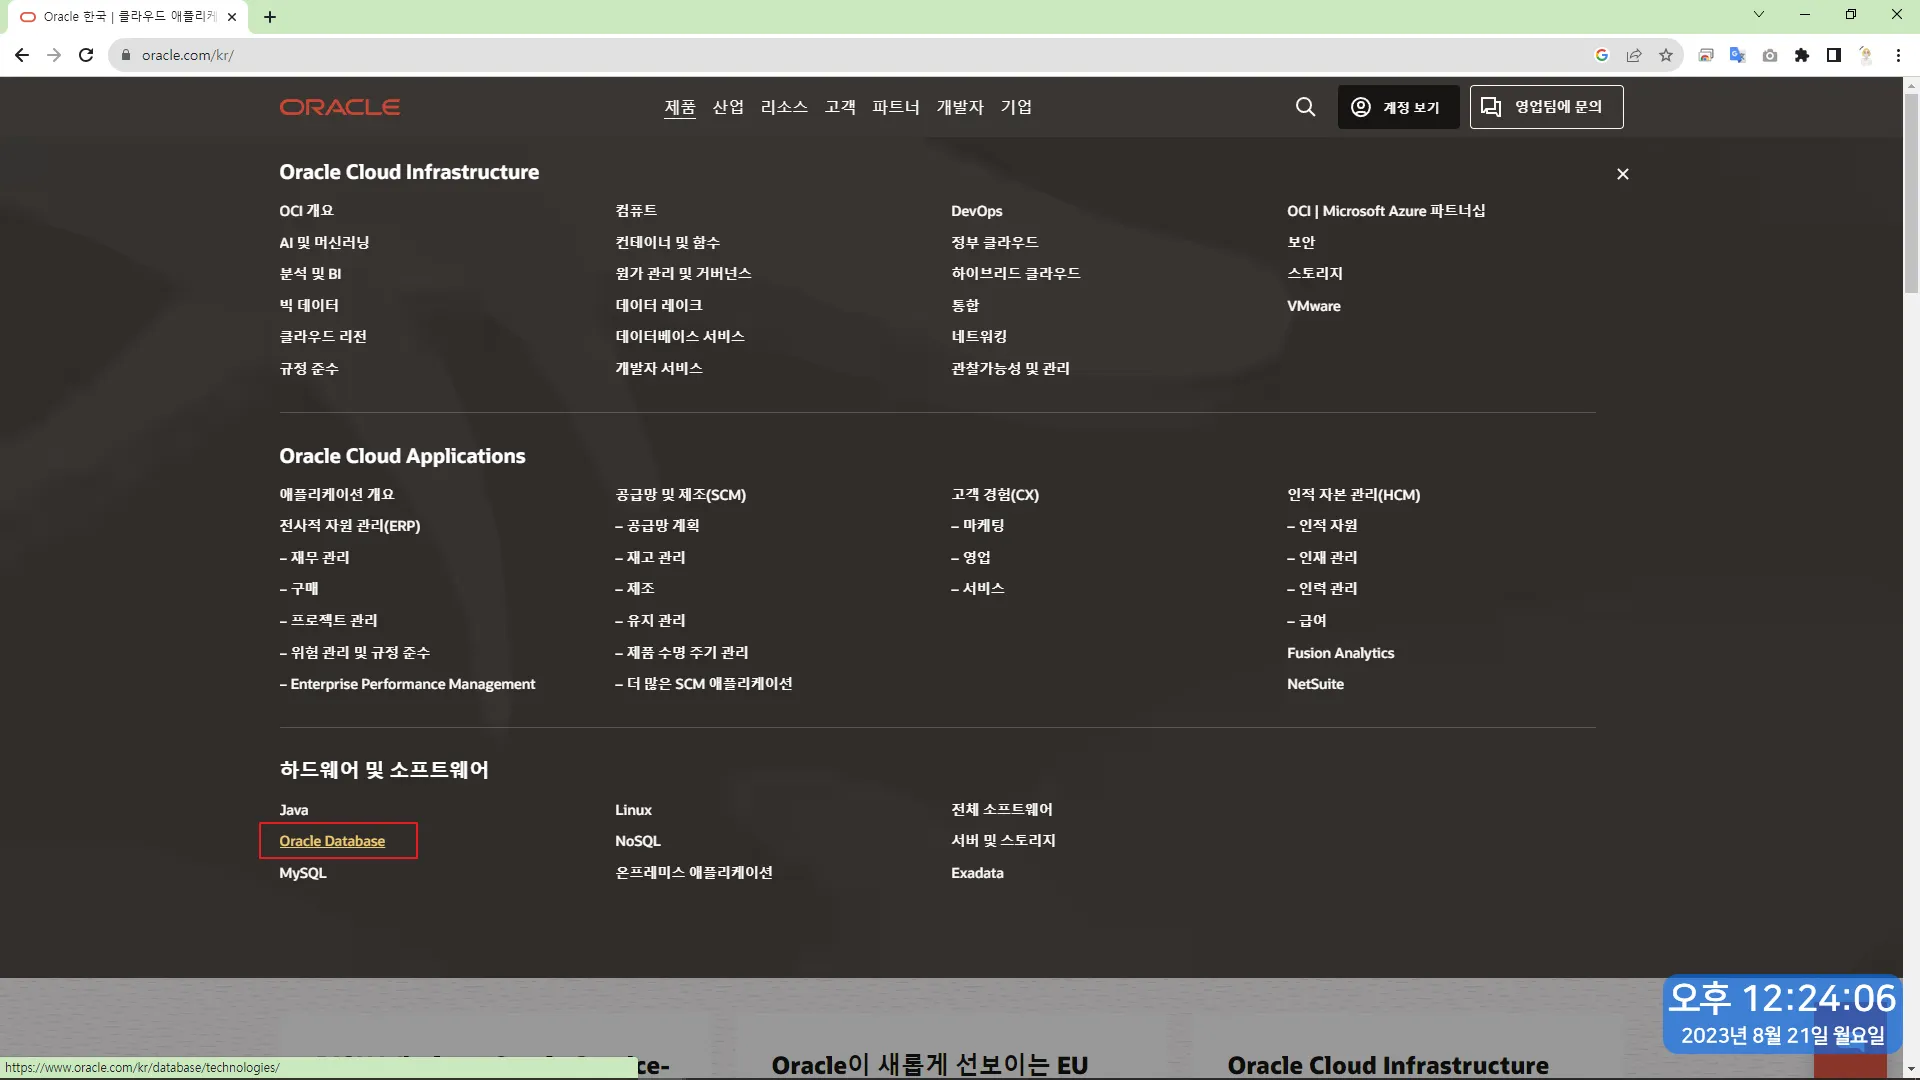The image size is (1920, 1080).
Task: Click the share page icon in address bar
Action: point(1634,55)
